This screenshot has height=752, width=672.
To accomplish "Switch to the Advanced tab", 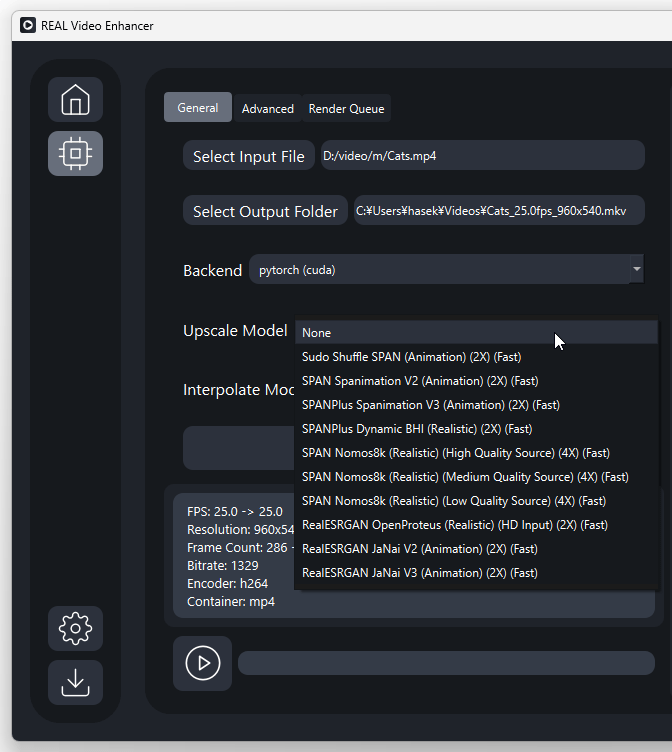I will pyautogui.click(x=268, y=109).
